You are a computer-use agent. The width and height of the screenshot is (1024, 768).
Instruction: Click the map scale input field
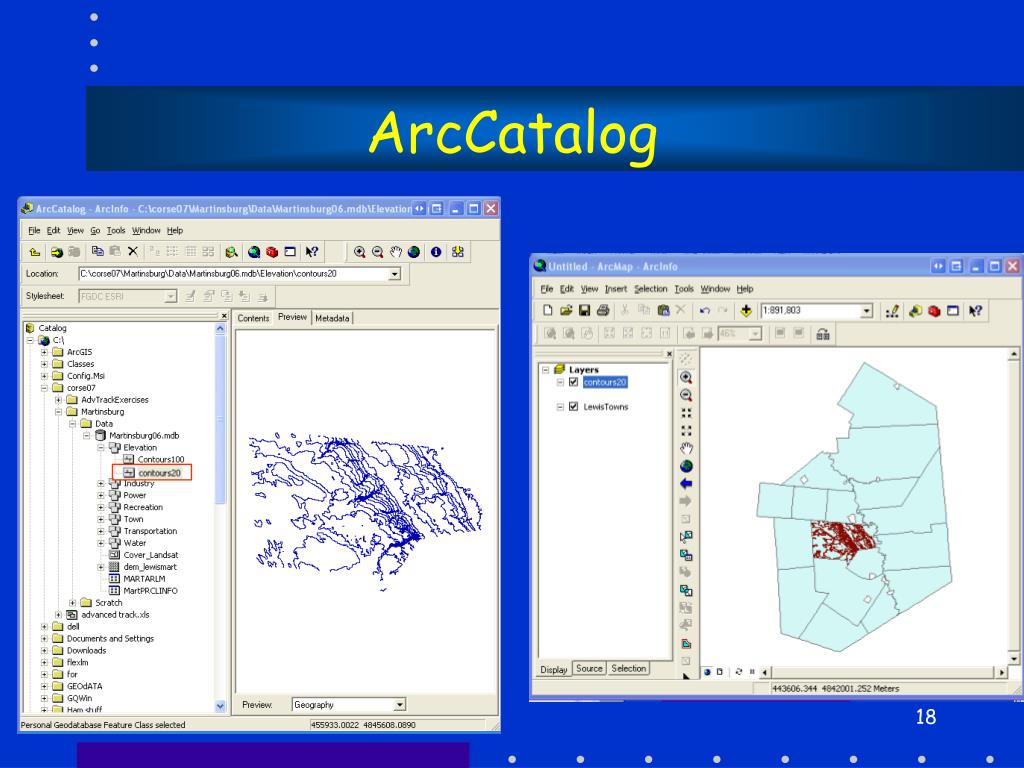[x=810, y=311]
